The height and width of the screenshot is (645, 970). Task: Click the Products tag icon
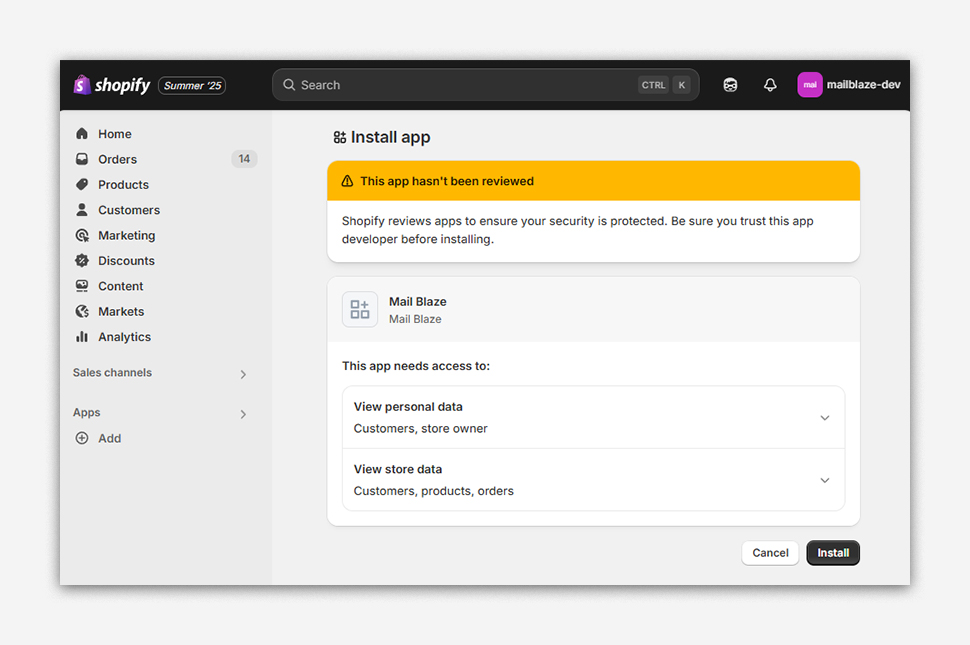click(x=82, y=184)
